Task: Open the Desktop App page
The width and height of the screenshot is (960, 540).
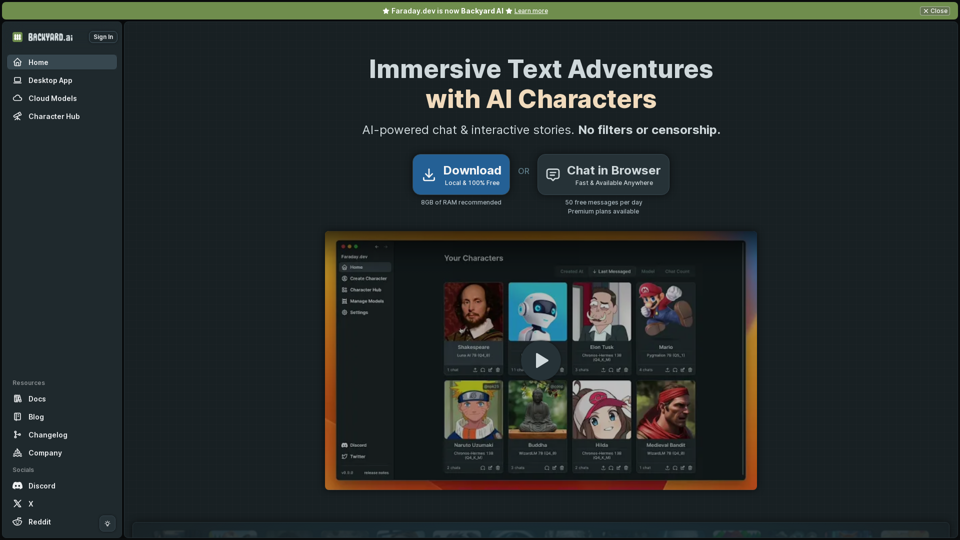Action: click(62, 80)
